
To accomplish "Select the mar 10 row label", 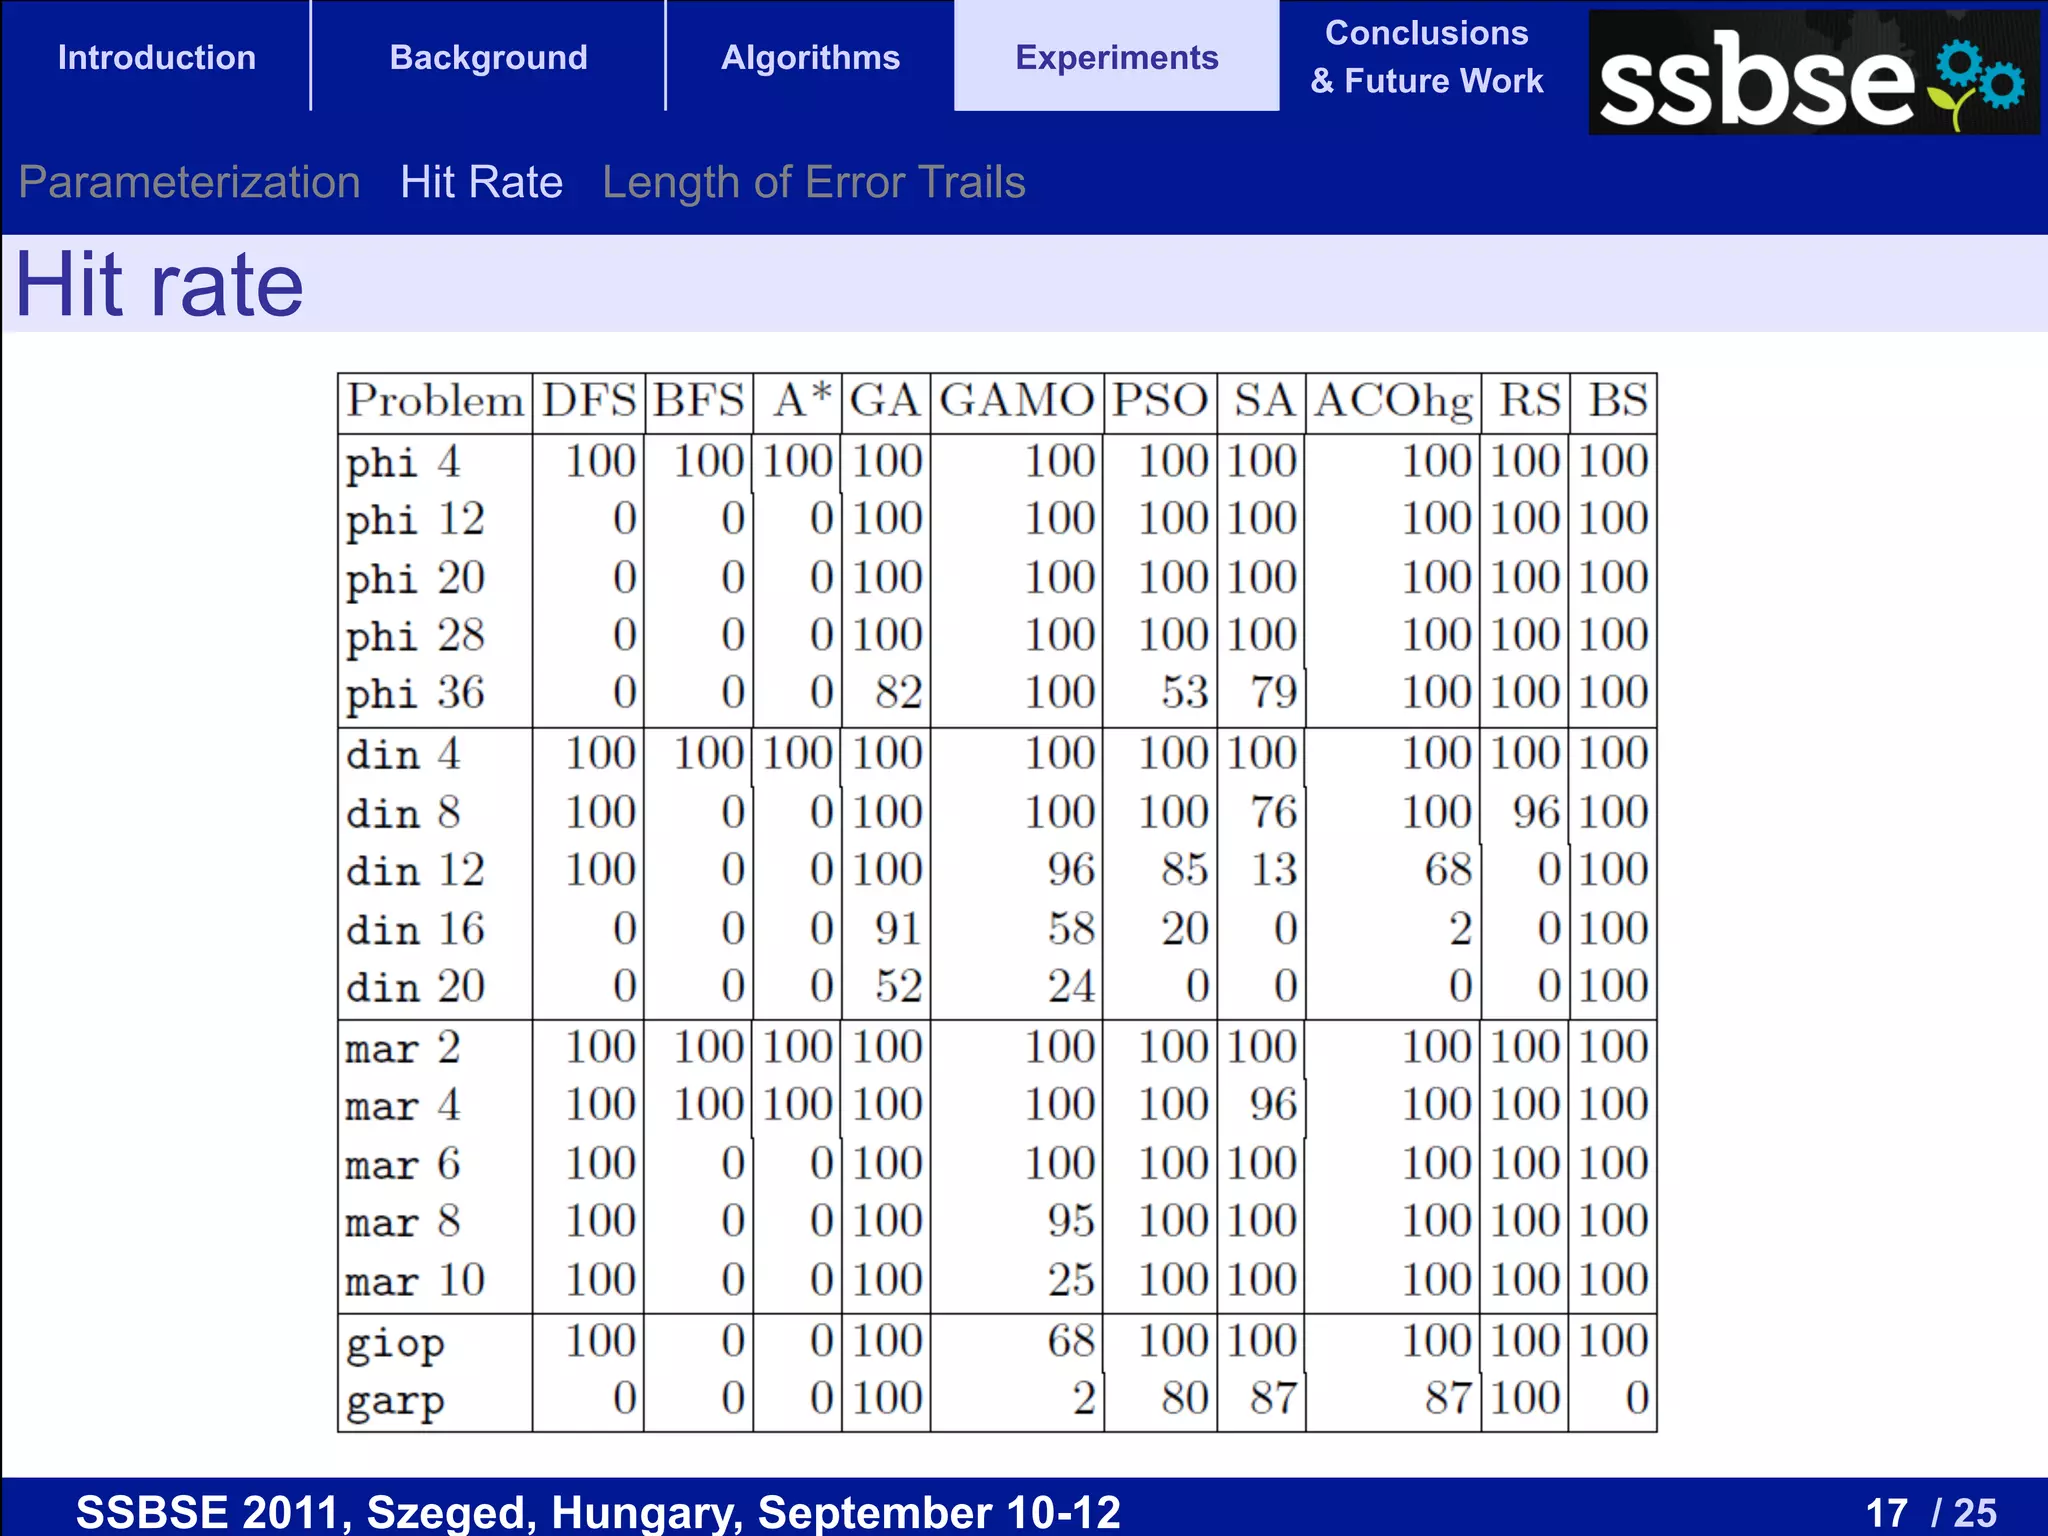I will (415, 1282).
